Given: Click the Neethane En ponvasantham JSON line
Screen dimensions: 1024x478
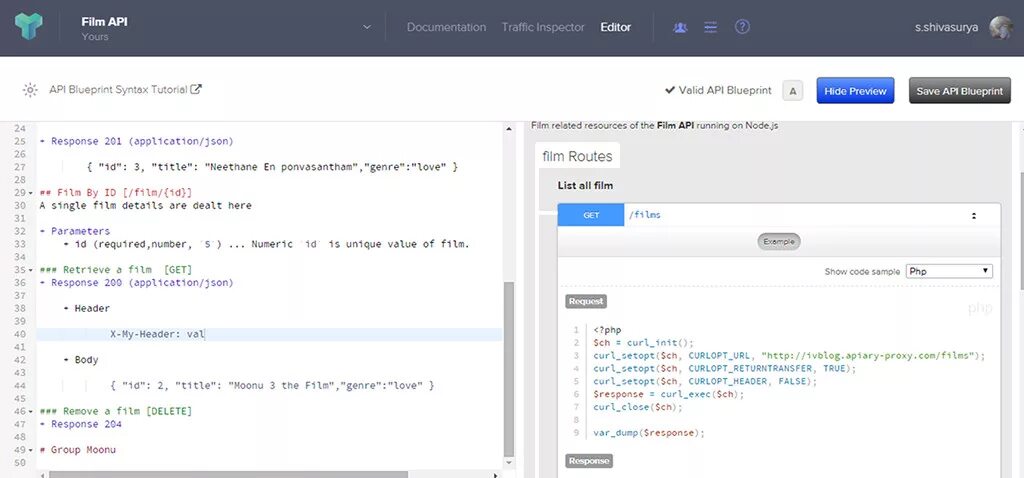Looking at the screenshot, I should click(272, 167).
